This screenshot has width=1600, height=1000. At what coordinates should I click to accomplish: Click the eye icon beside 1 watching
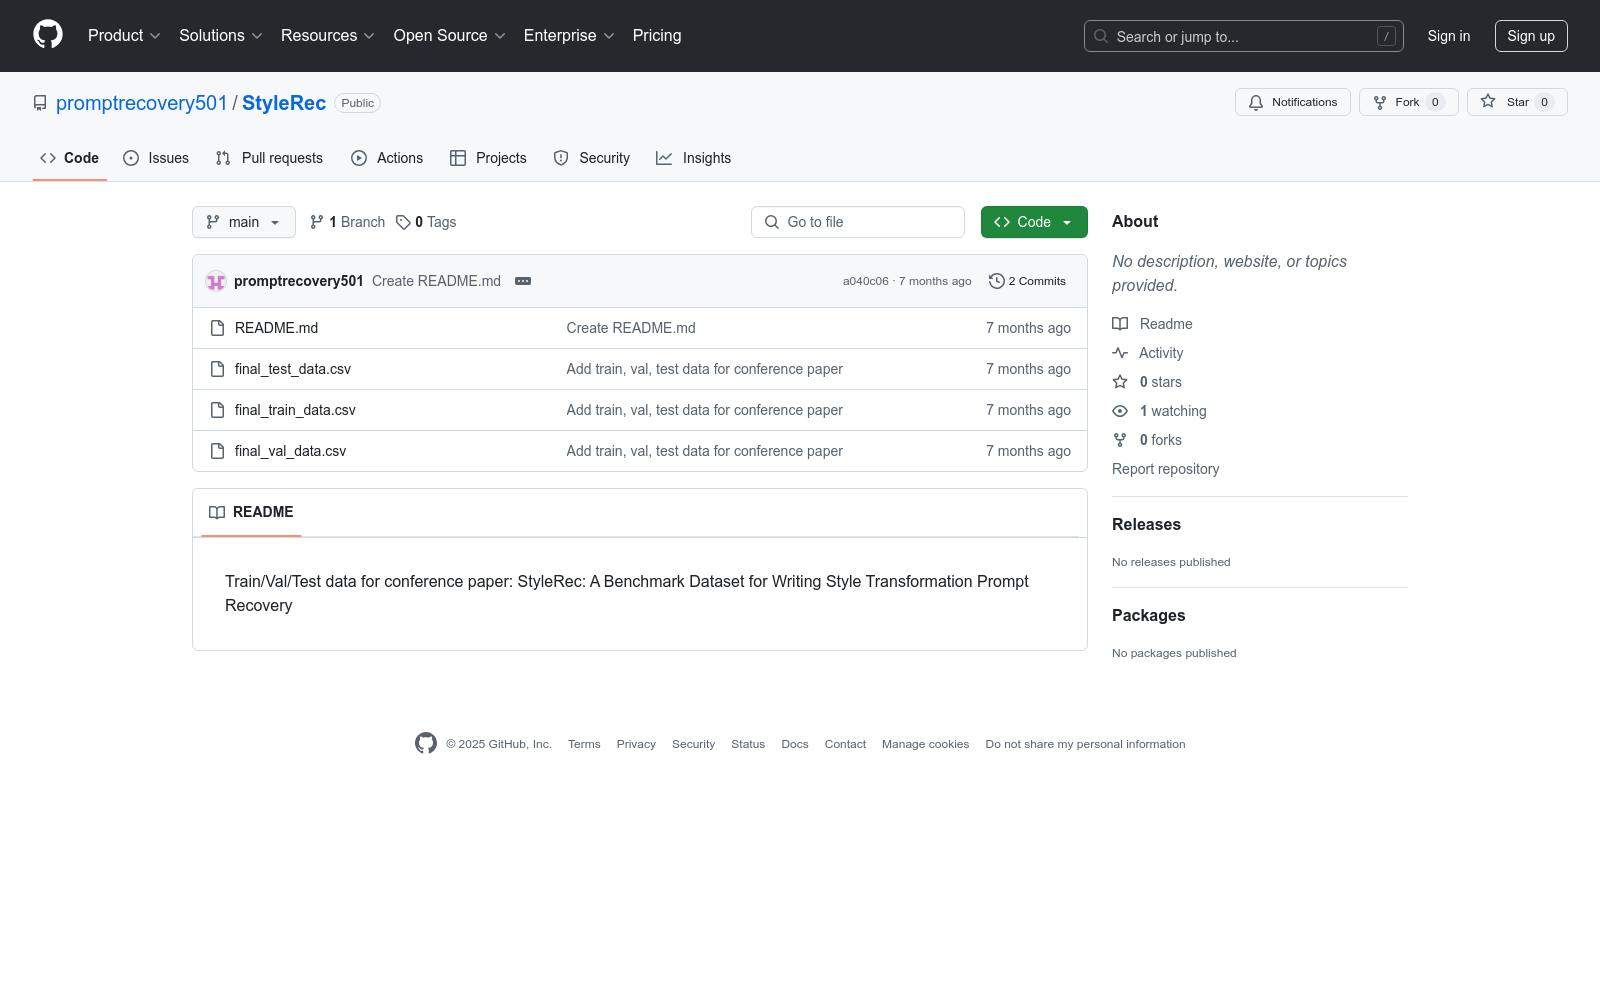pyautogui.click(x=1120, y=411)
